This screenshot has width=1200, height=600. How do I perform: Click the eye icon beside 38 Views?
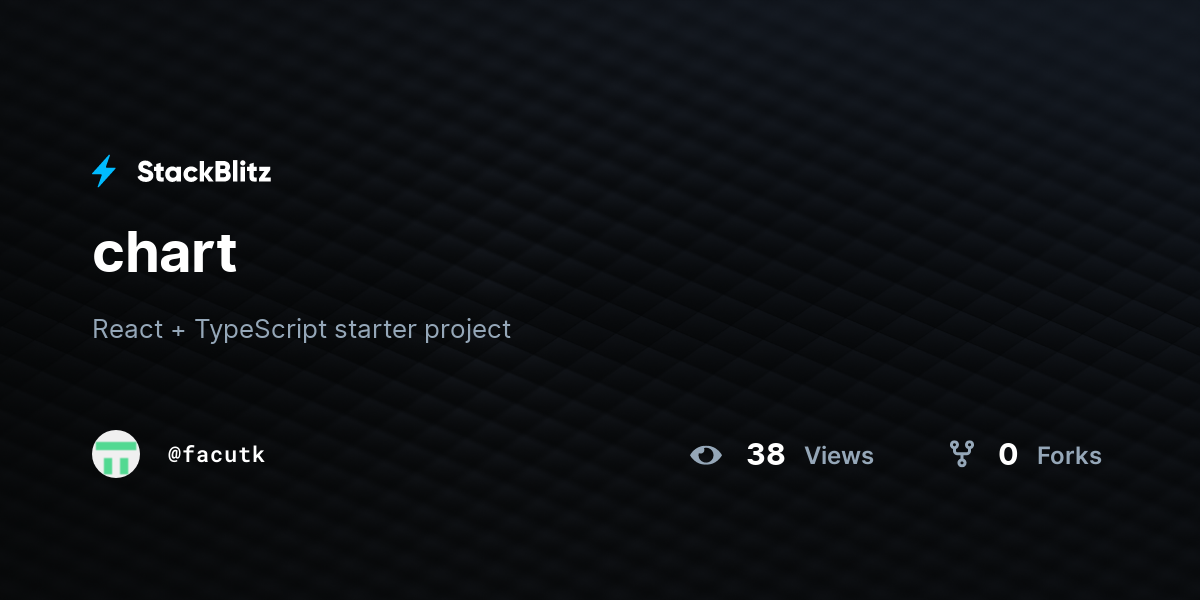tap(706, 455)
